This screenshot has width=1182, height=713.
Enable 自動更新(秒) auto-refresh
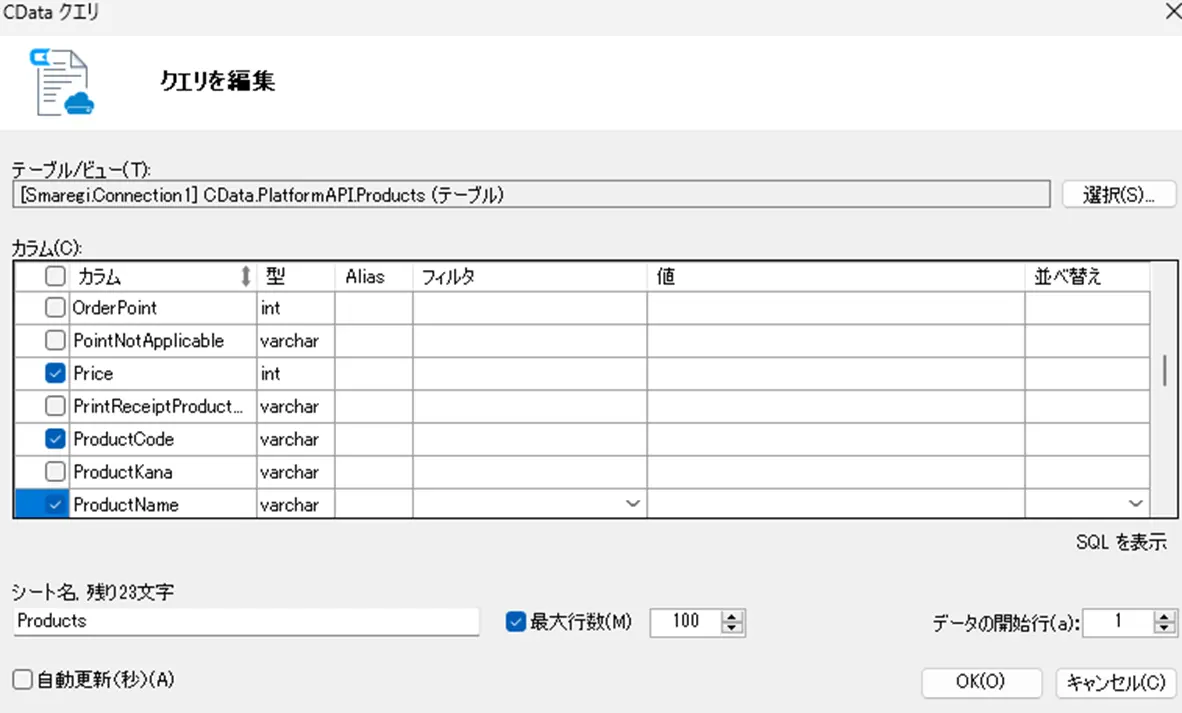[23, 679]
